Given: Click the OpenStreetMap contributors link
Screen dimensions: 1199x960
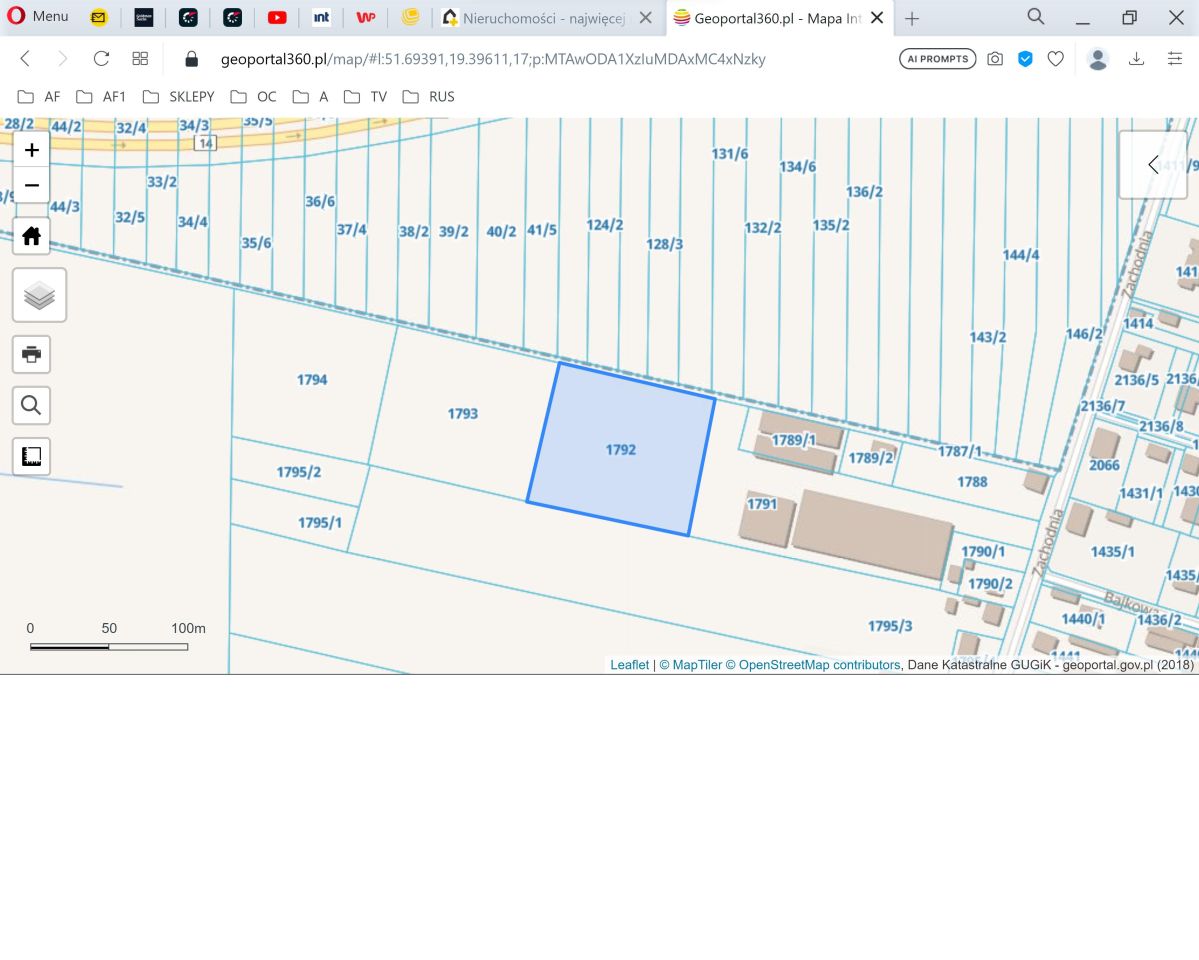Looking at the screenshot, I should (819, 665).
